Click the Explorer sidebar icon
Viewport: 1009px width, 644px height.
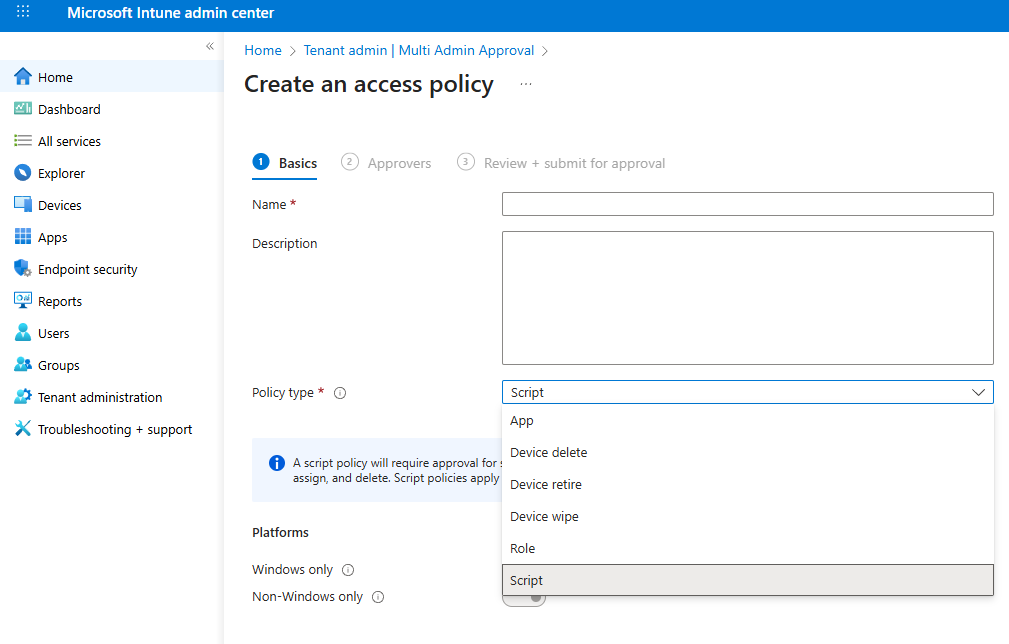click(22, 172)
